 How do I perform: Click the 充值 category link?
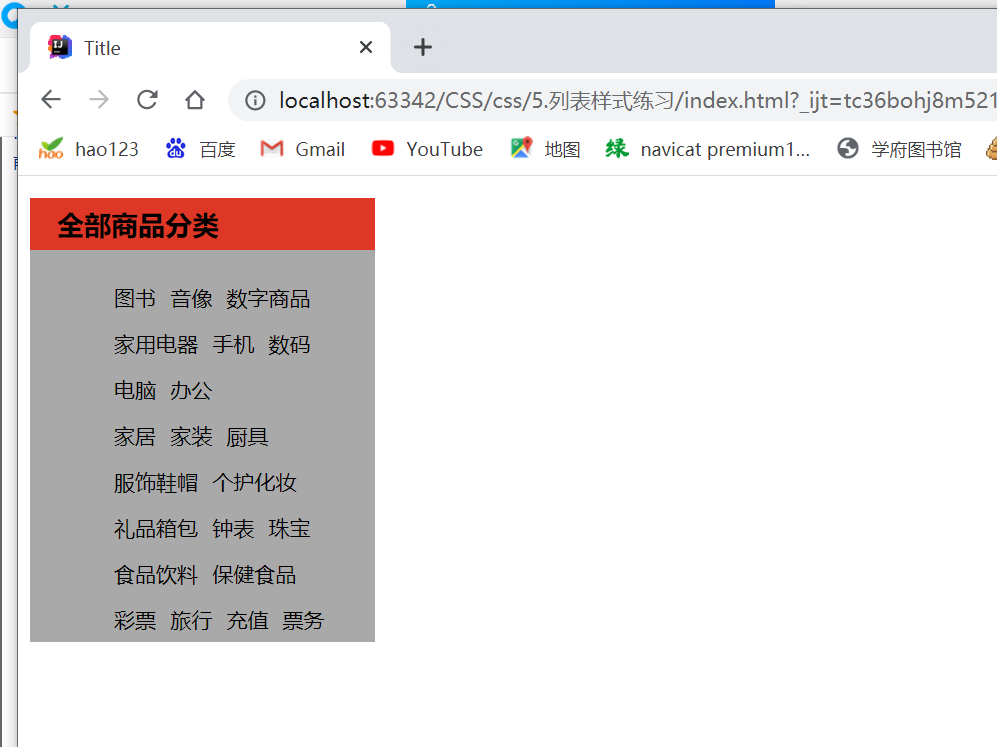[x=247, y=620]
